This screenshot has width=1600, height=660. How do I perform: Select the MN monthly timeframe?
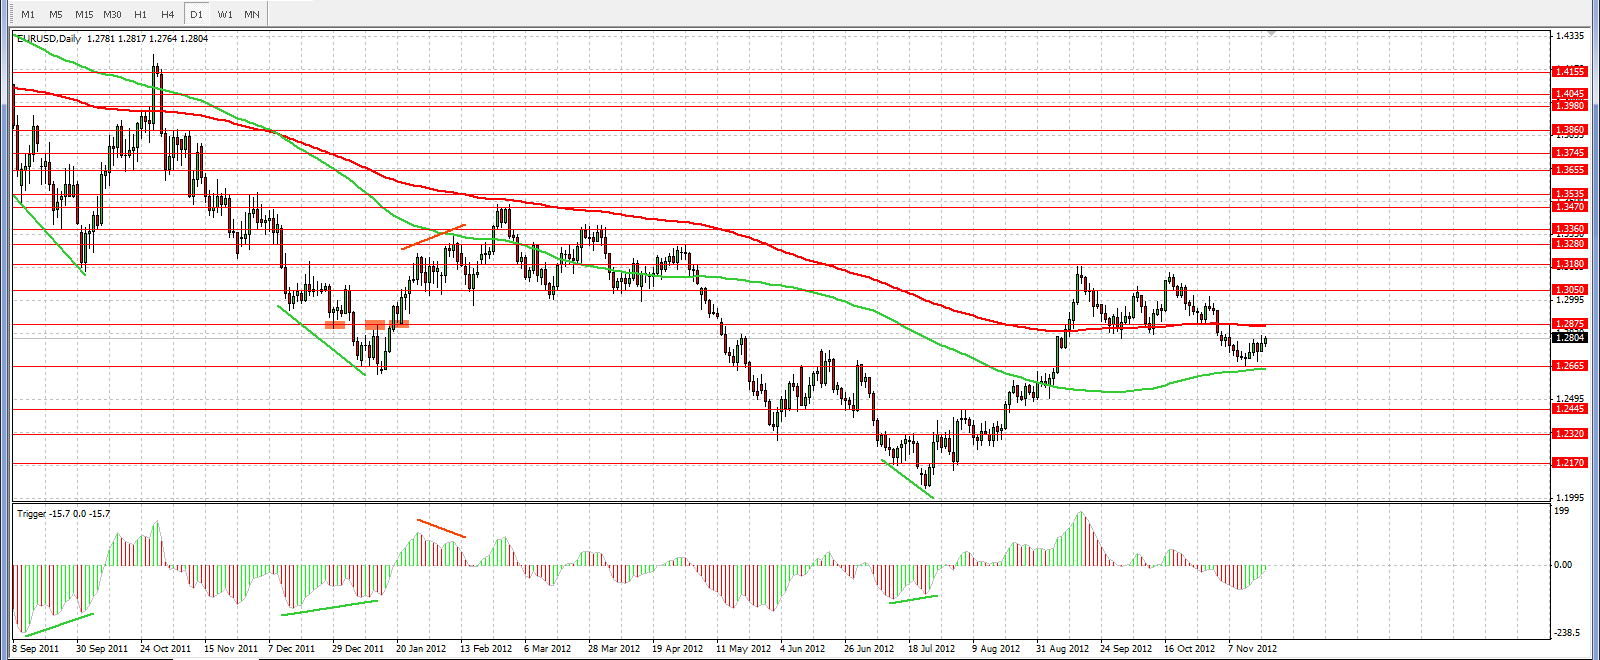click(252, 14)
